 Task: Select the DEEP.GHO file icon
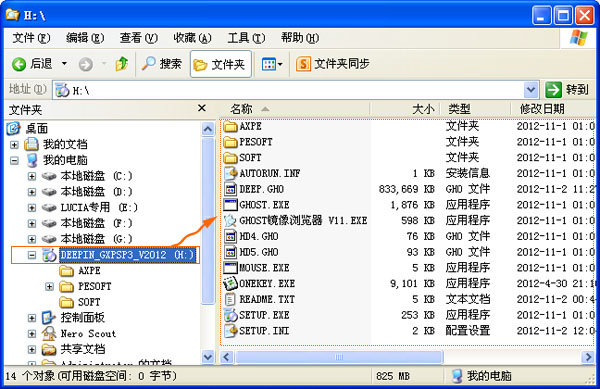230,189
